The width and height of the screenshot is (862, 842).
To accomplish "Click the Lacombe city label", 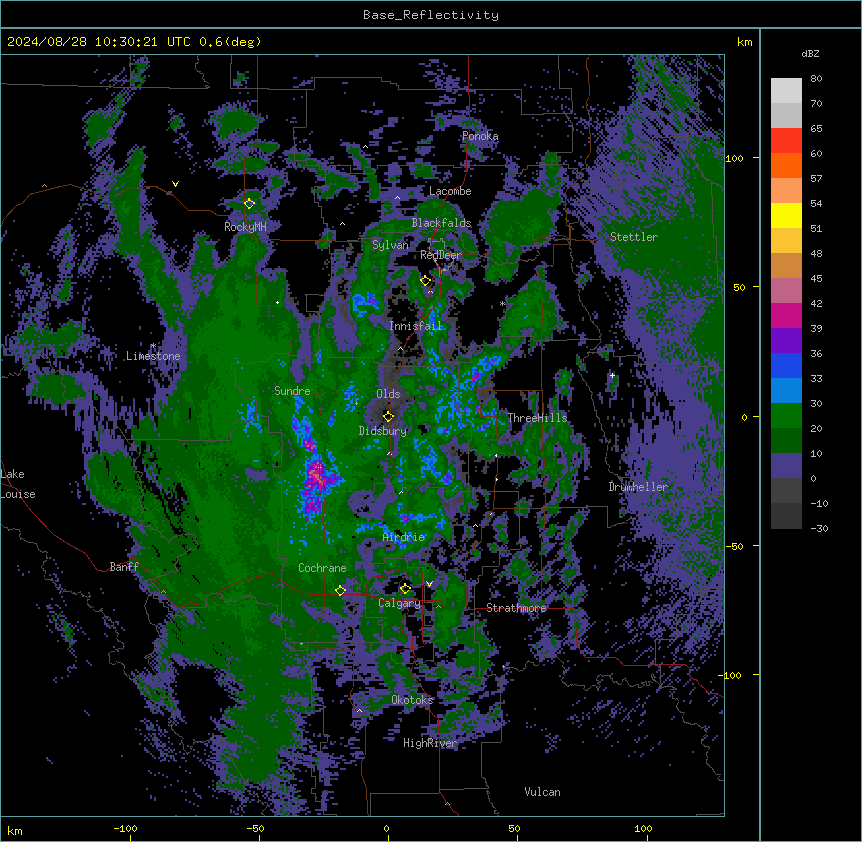I will (450, 191).
